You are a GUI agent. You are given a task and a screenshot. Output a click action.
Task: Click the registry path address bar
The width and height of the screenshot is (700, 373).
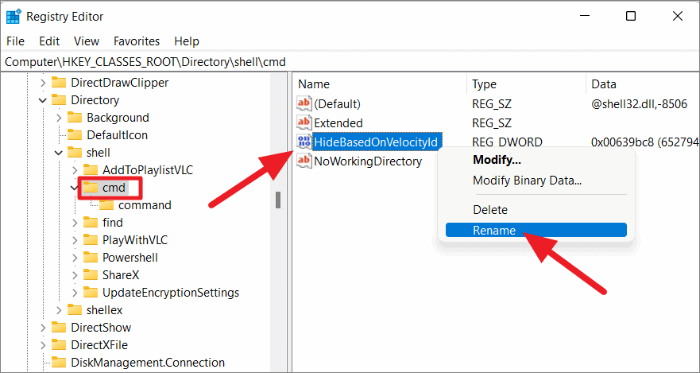pos(350,62)
